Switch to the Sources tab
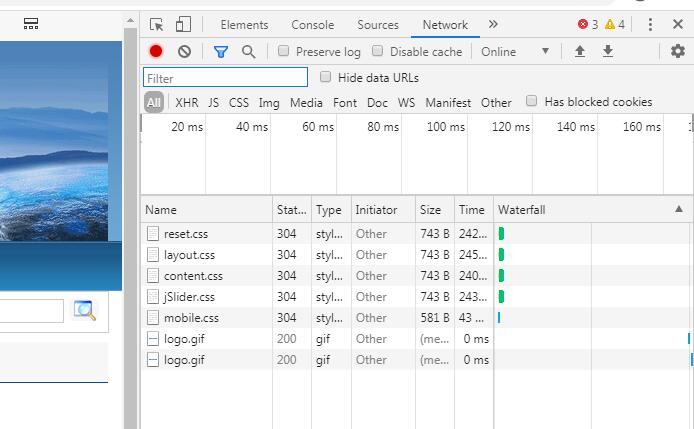Viewport: 694px width, 429px height. pyautogui.click(x=377, y=25)
